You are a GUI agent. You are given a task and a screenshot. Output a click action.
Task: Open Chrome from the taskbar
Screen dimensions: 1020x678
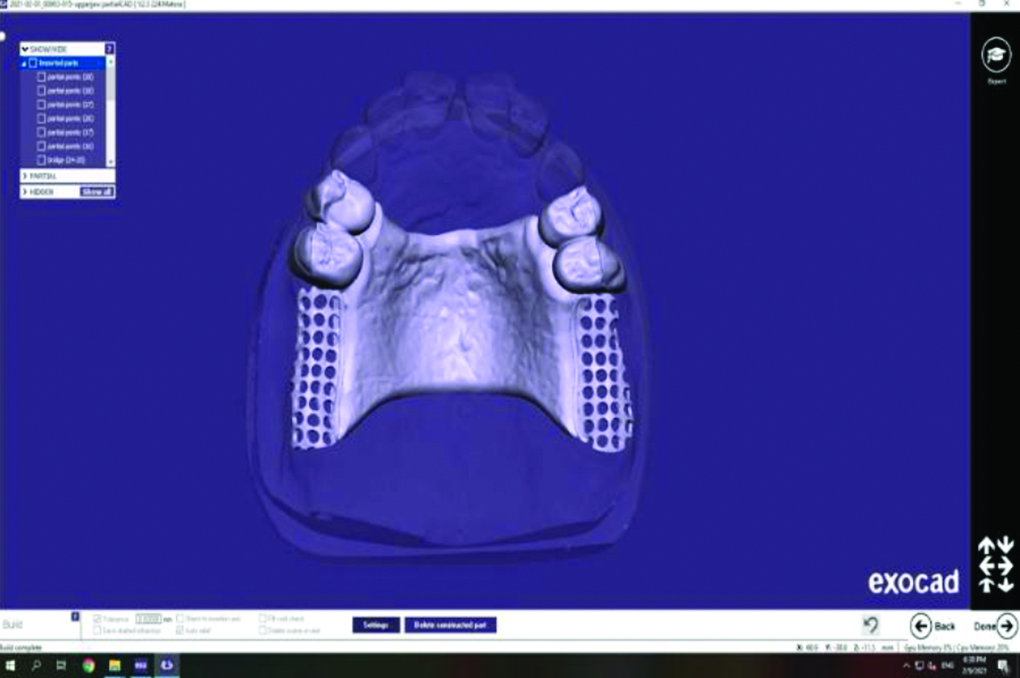pos(88,665)
